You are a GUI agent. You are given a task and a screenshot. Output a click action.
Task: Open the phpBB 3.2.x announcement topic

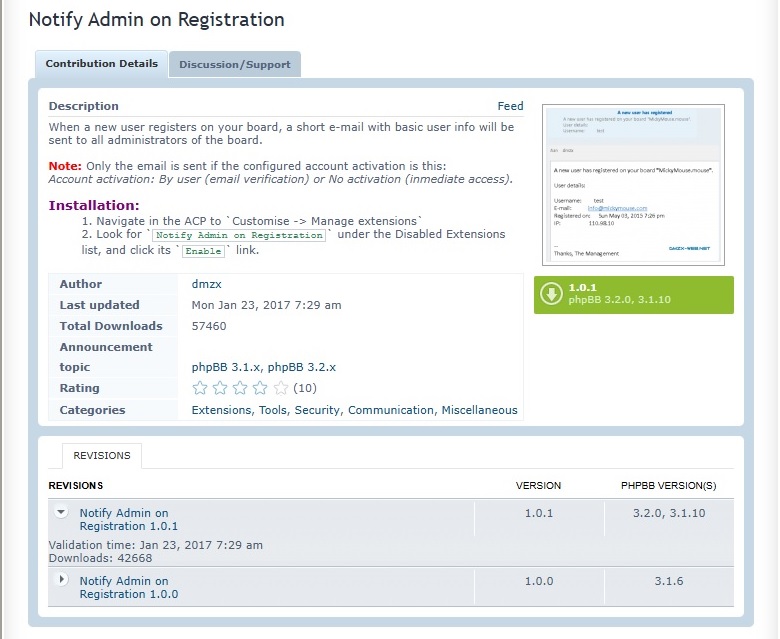(x=302, y=367)
